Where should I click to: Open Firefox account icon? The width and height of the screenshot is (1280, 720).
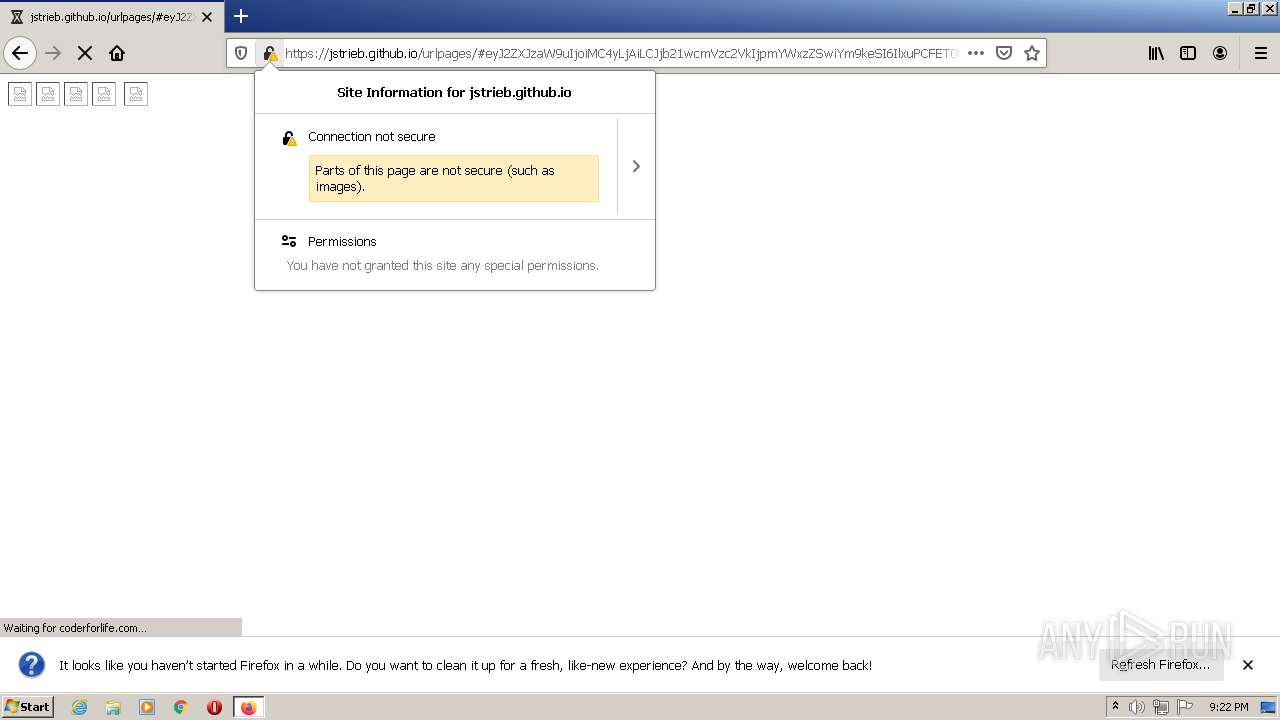(1220, 53)
